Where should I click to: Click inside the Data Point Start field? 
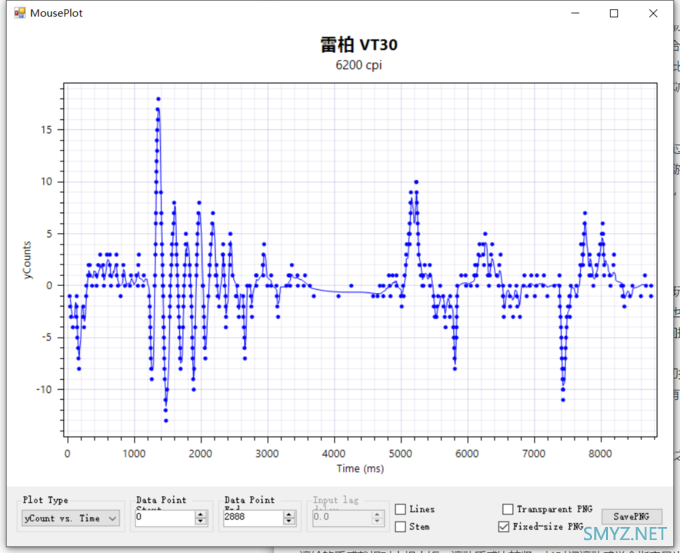165,517
